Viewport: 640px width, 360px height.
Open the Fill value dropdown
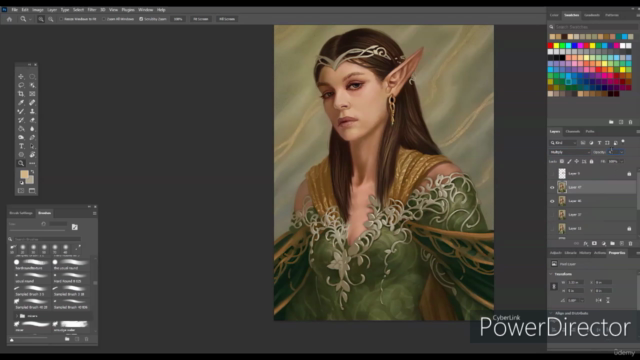pos(622,162)
